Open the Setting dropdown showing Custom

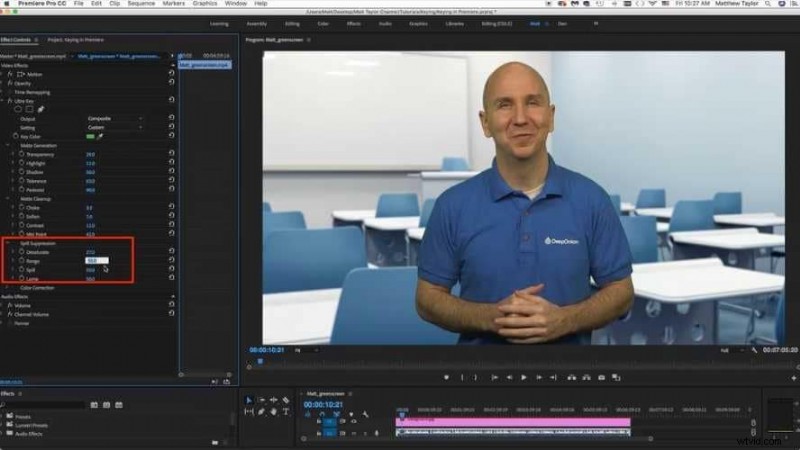tap(115, 128)
